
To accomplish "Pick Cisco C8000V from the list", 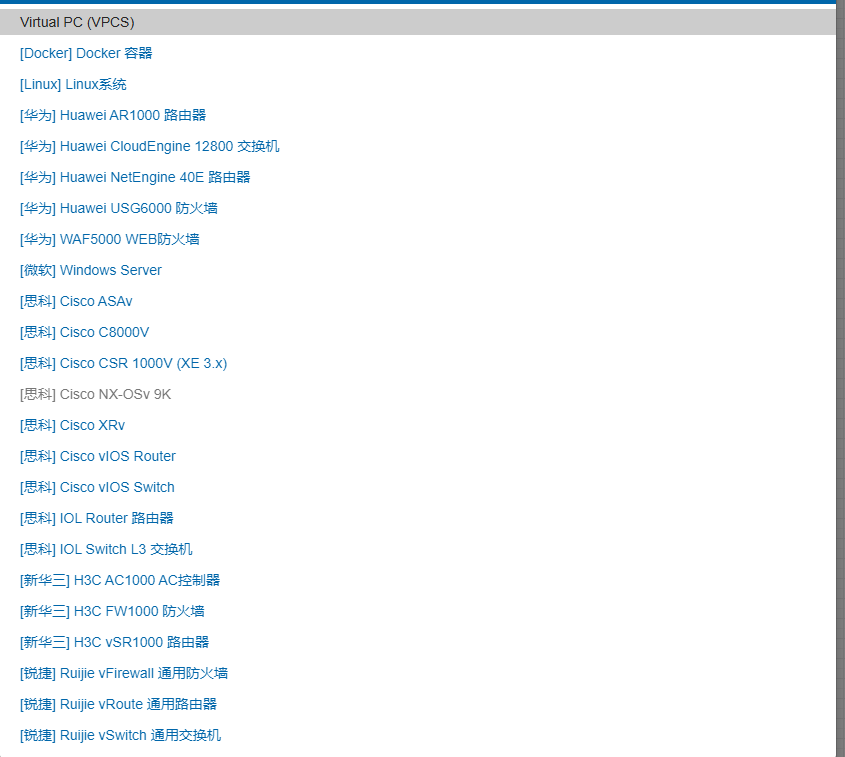I will click(85, 332).
